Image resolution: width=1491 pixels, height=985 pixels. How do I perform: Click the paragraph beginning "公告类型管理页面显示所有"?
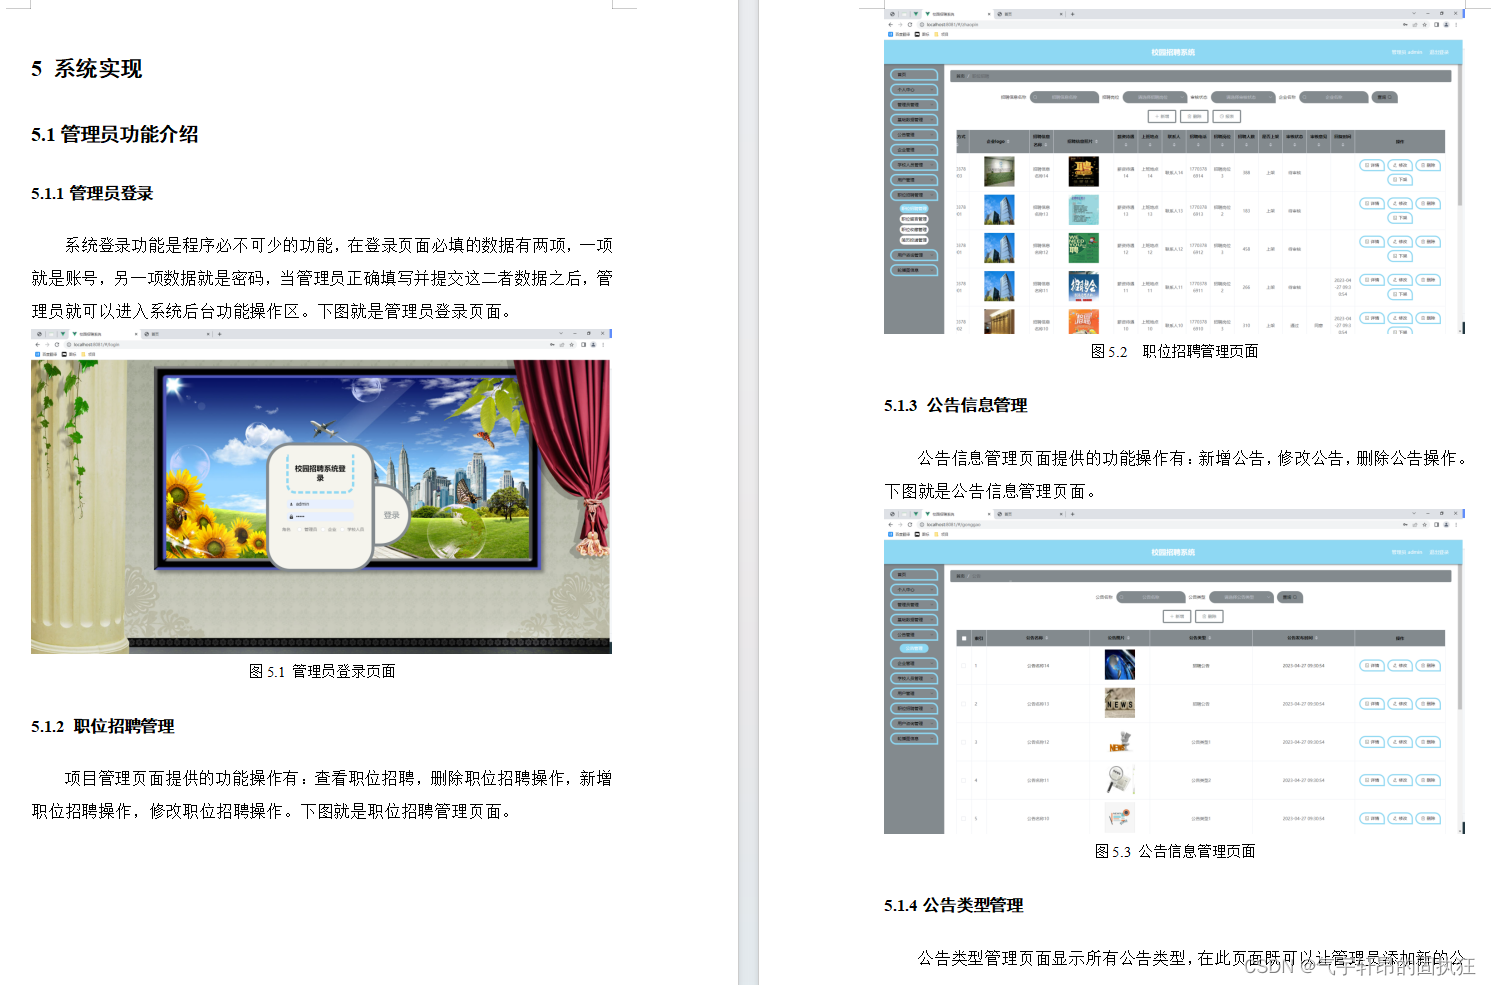pos(1190,958)
